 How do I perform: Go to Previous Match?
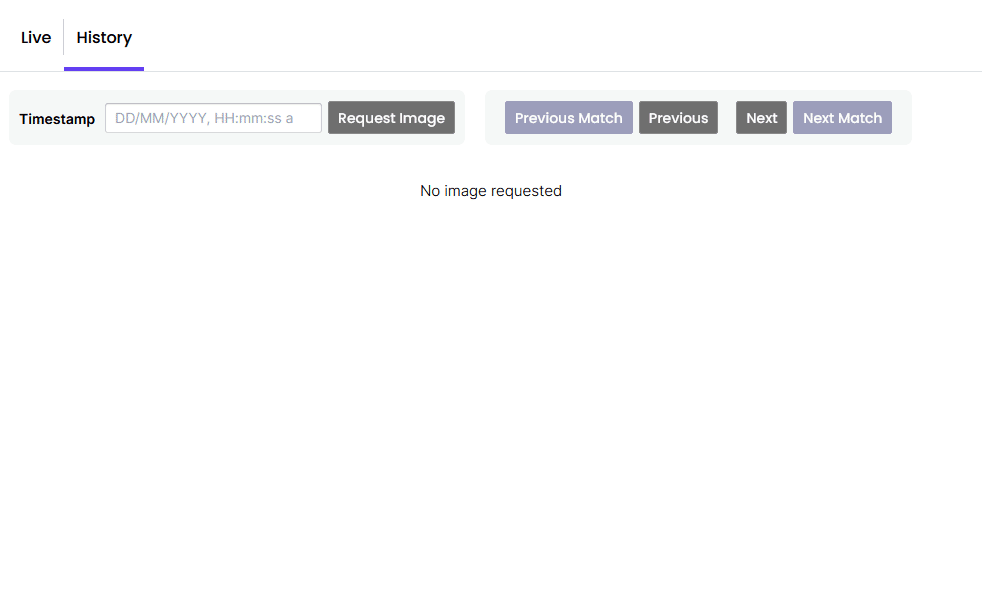(x=568, y=118)
